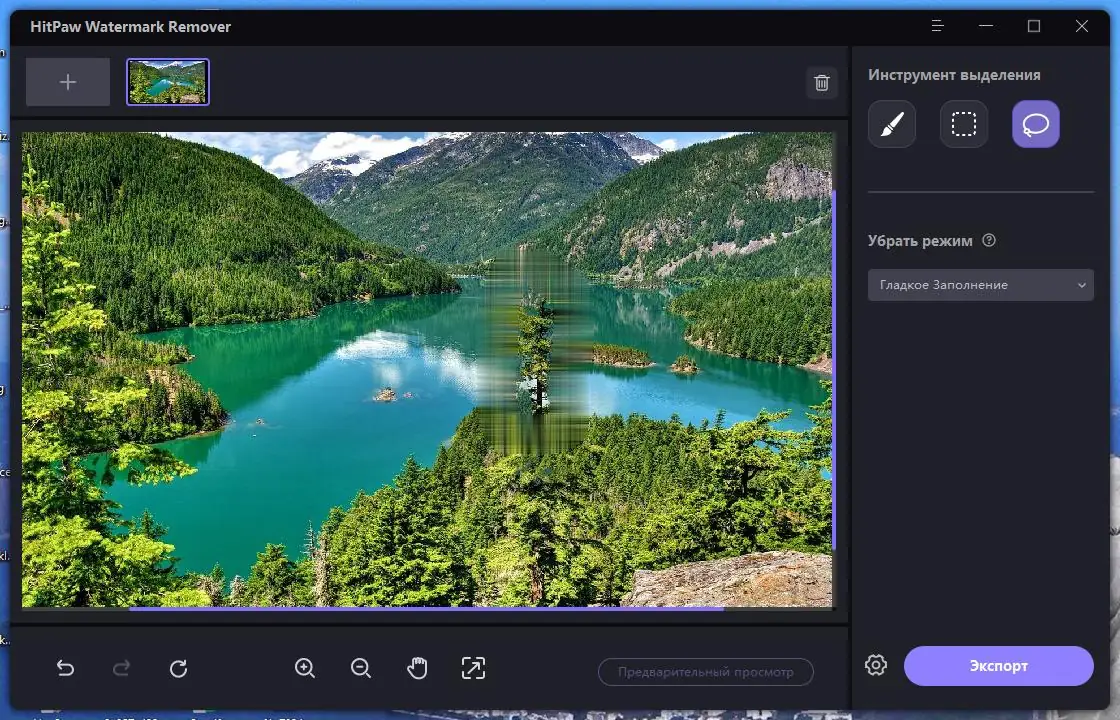
Task: Undo the last action
Action: click(65, 668)
